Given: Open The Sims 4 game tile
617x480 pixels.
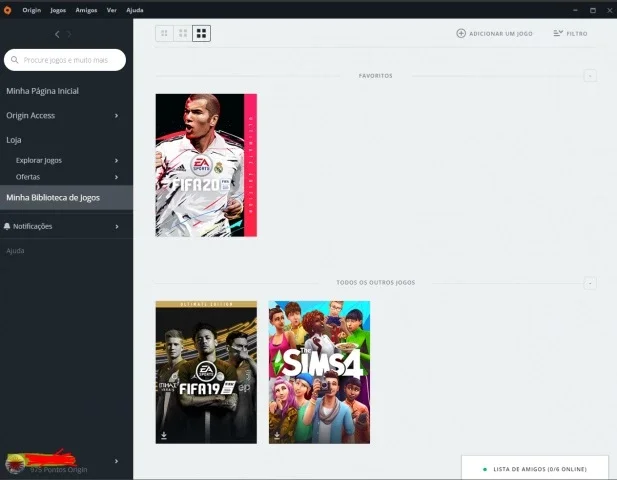Looking at the screenshot, I should 319,372.
